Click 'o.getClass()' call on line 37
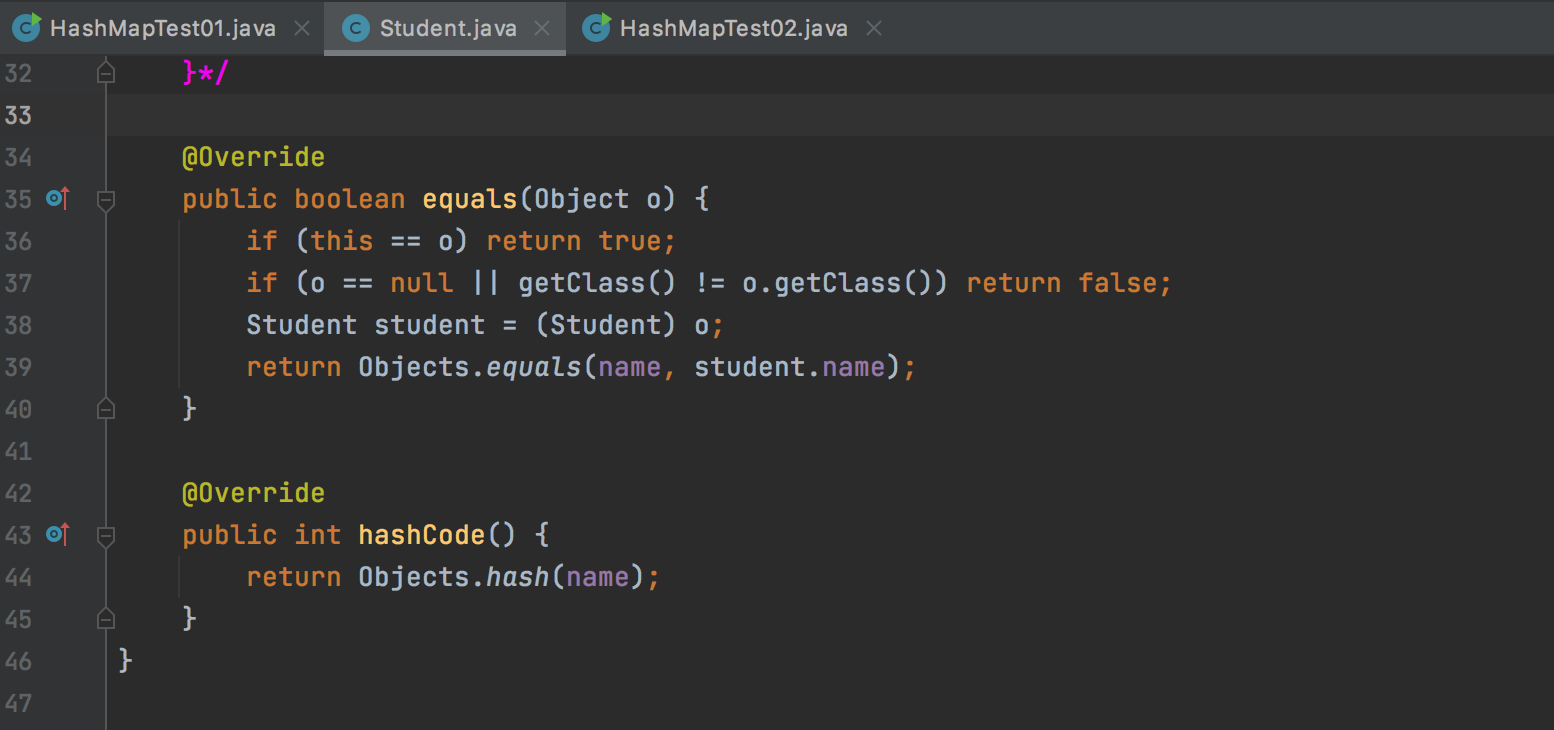The image size is (1554, 730). 838,283
